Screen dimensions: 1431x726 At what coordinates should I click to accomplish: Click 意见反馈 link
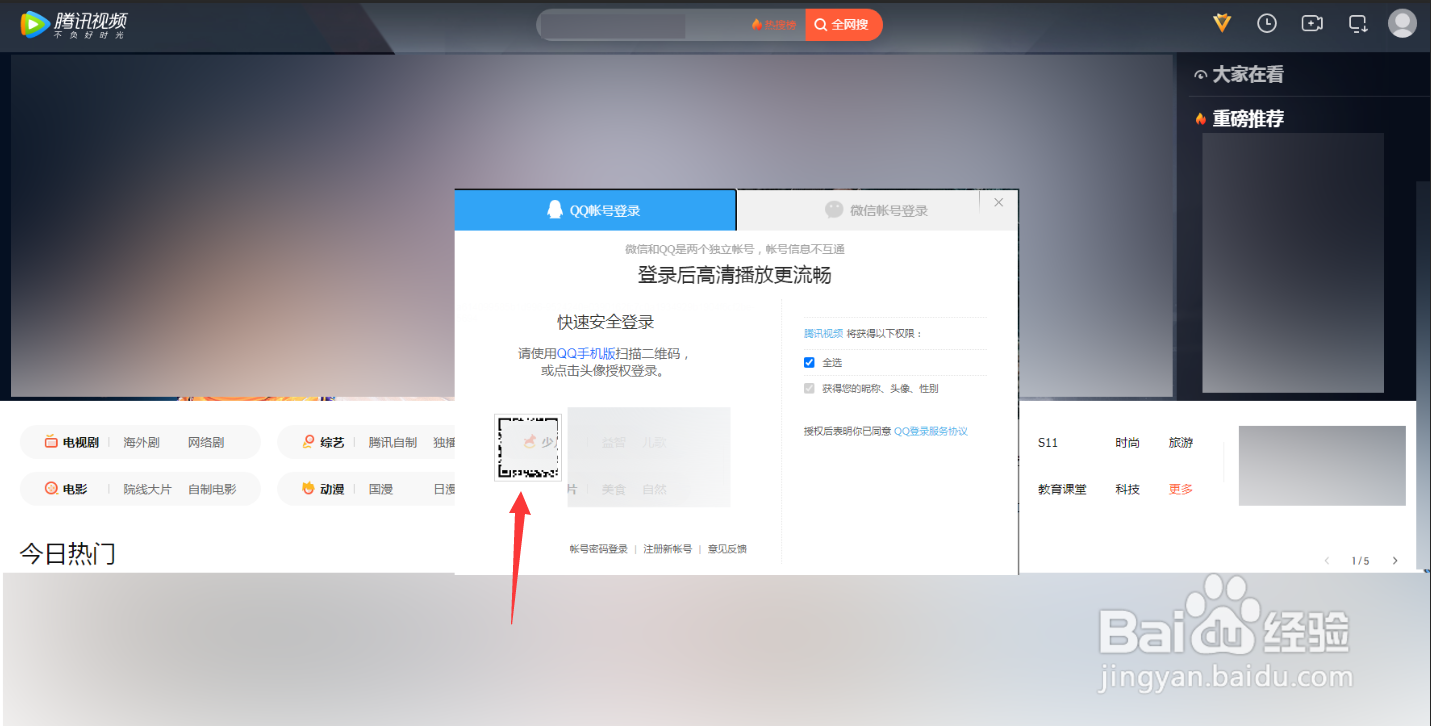(727, 549)
